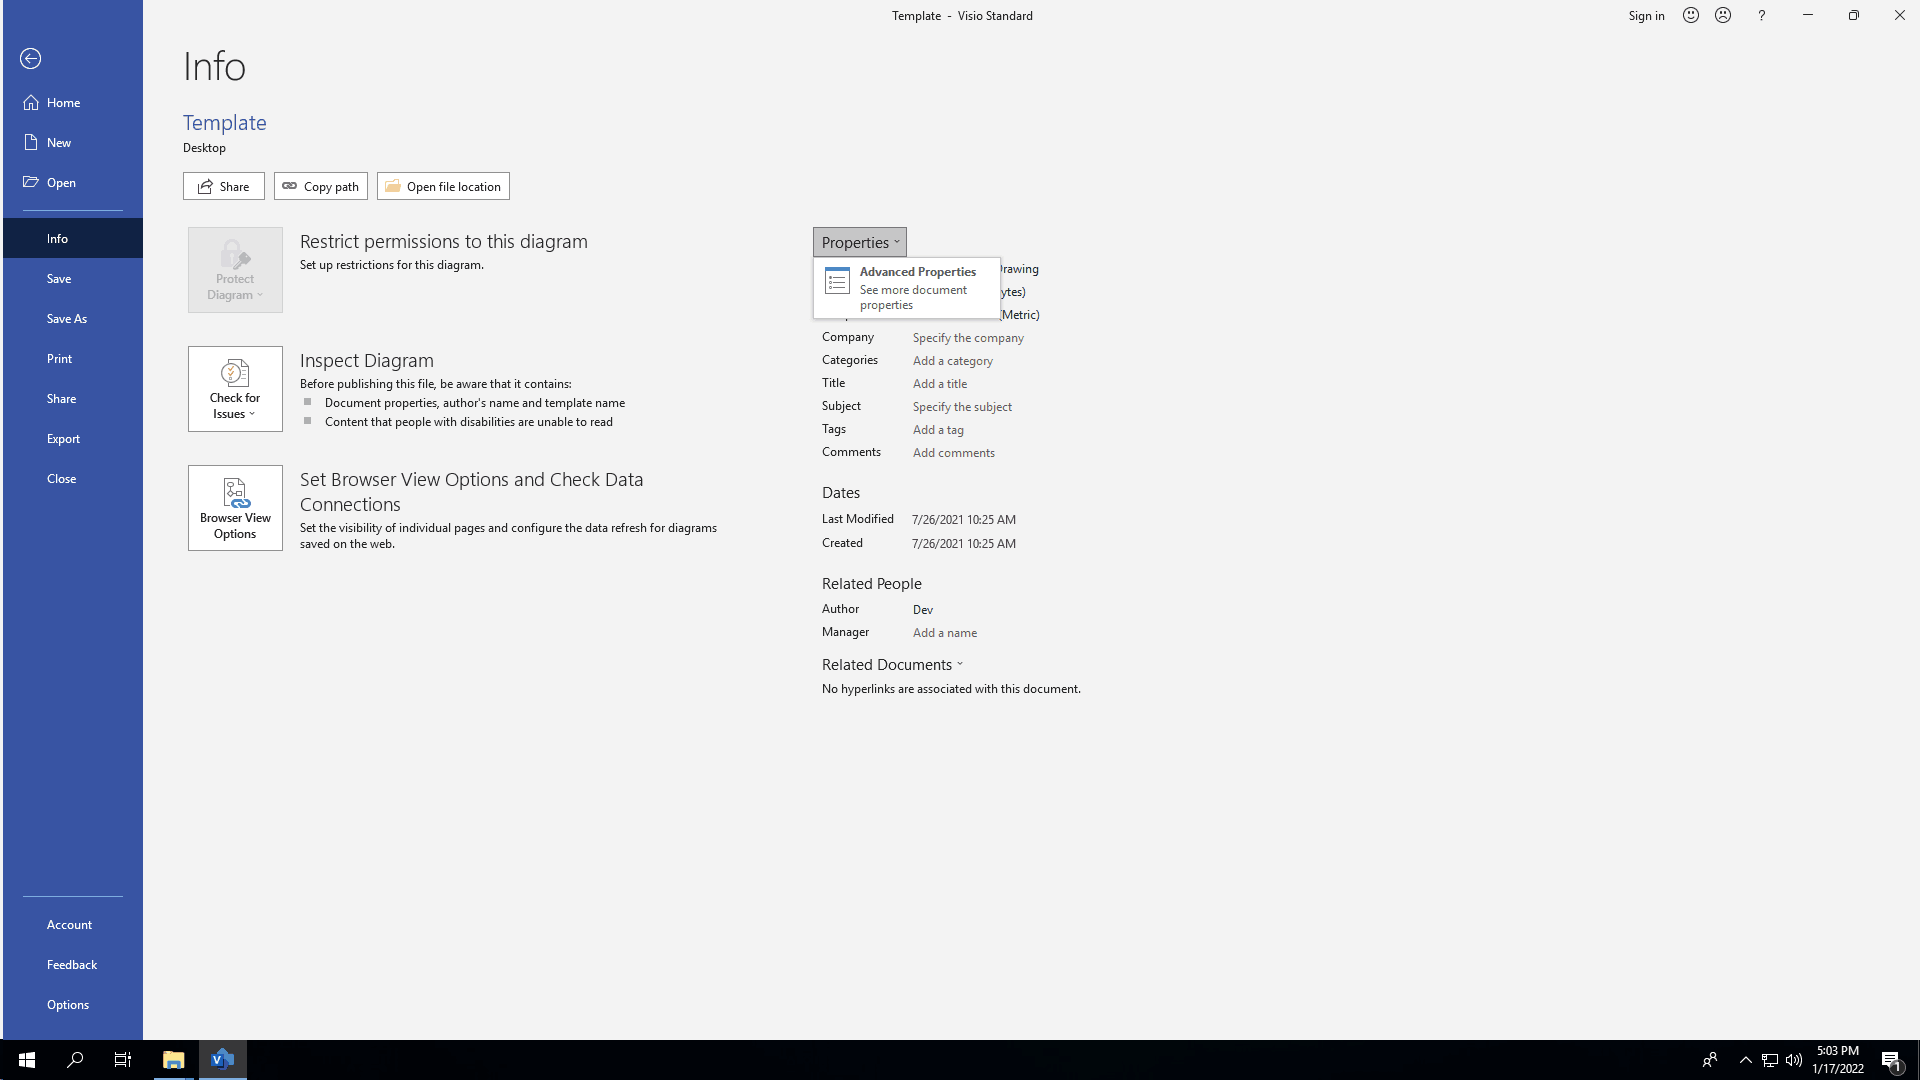Click Add comments field
The height and width of the screenshot is (1080, 1920).
(953, 452)
